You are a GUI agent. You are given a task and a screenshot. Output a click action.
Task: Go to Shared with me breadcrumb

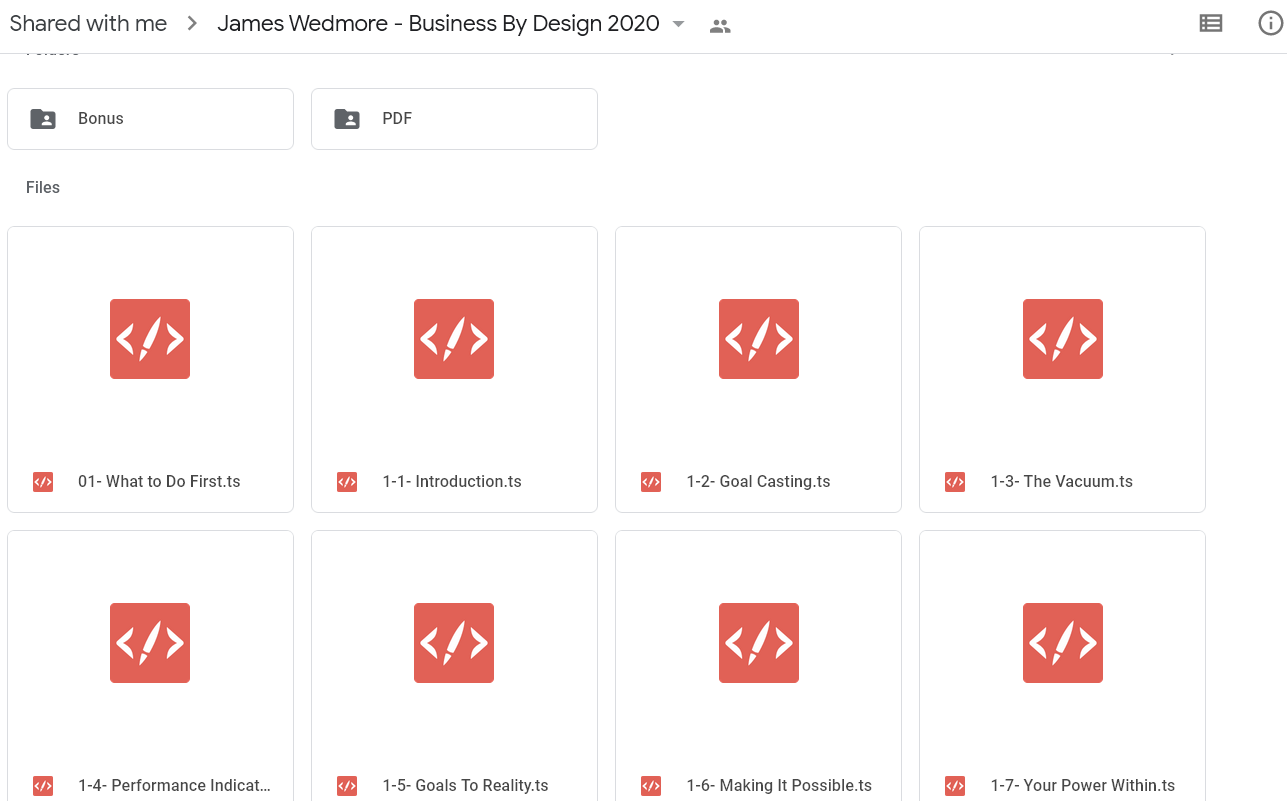coord(88,24)
